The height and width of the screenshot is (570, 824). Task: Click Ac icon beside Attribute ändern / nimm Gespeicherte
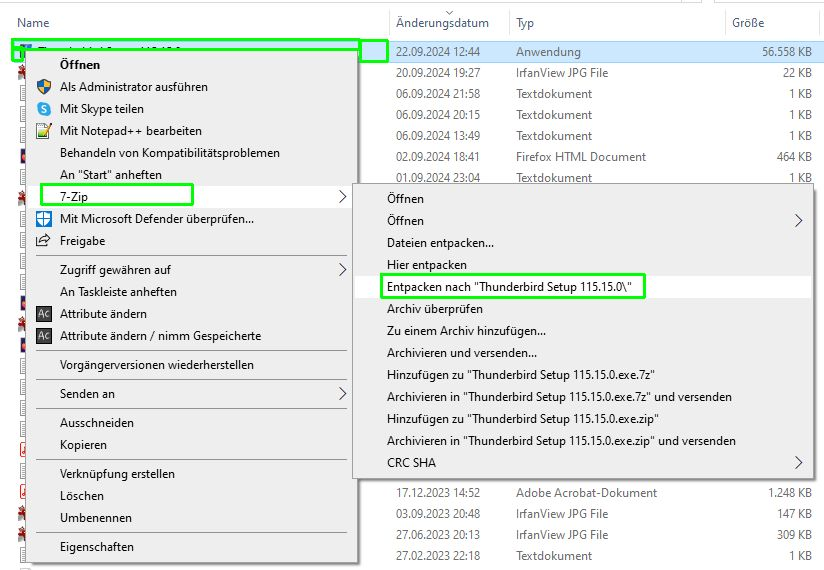44,336
